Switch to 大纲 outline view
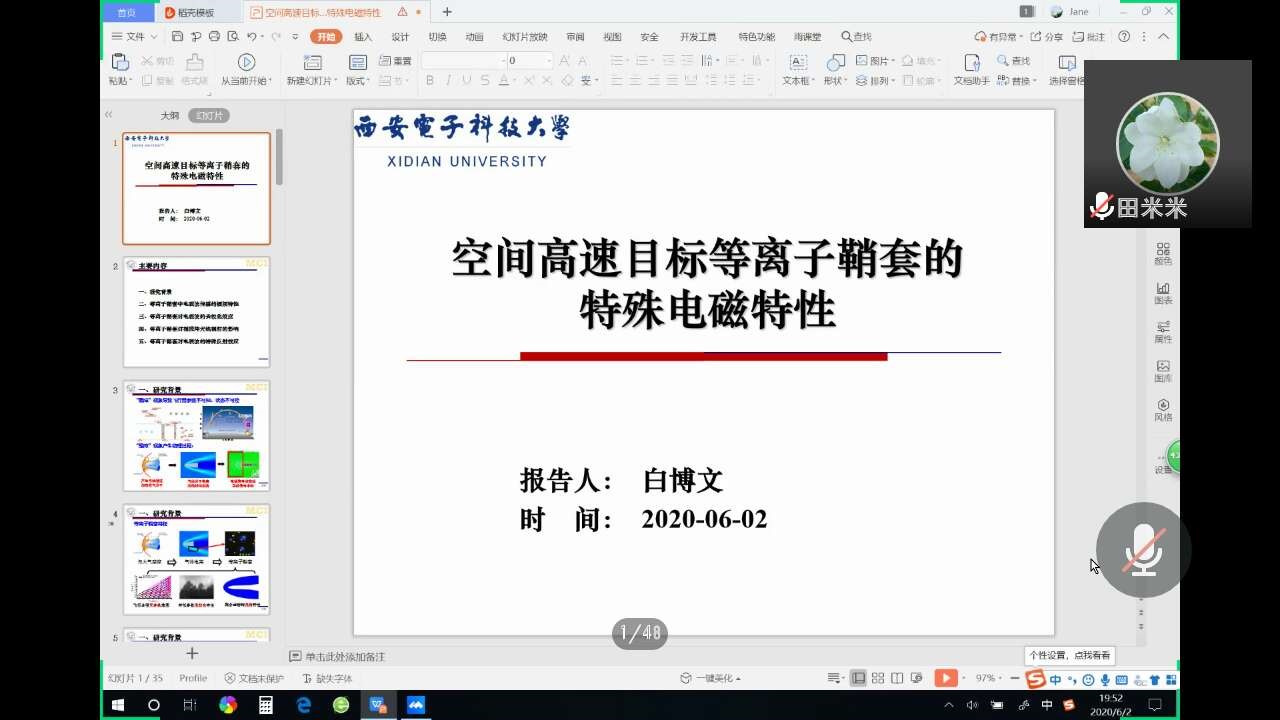This screenshot has height=720, width=1280. 170,116
